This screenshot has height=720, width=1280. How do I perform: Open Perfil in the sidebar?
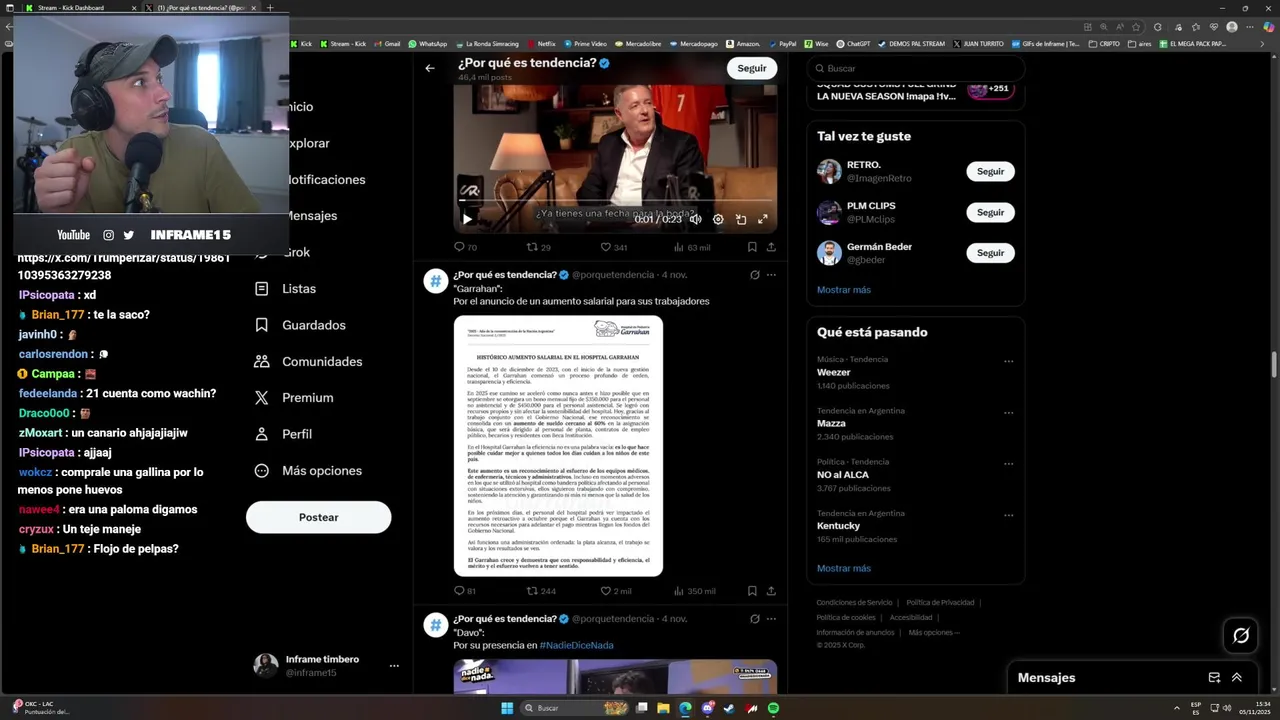(x=284, y=434)
